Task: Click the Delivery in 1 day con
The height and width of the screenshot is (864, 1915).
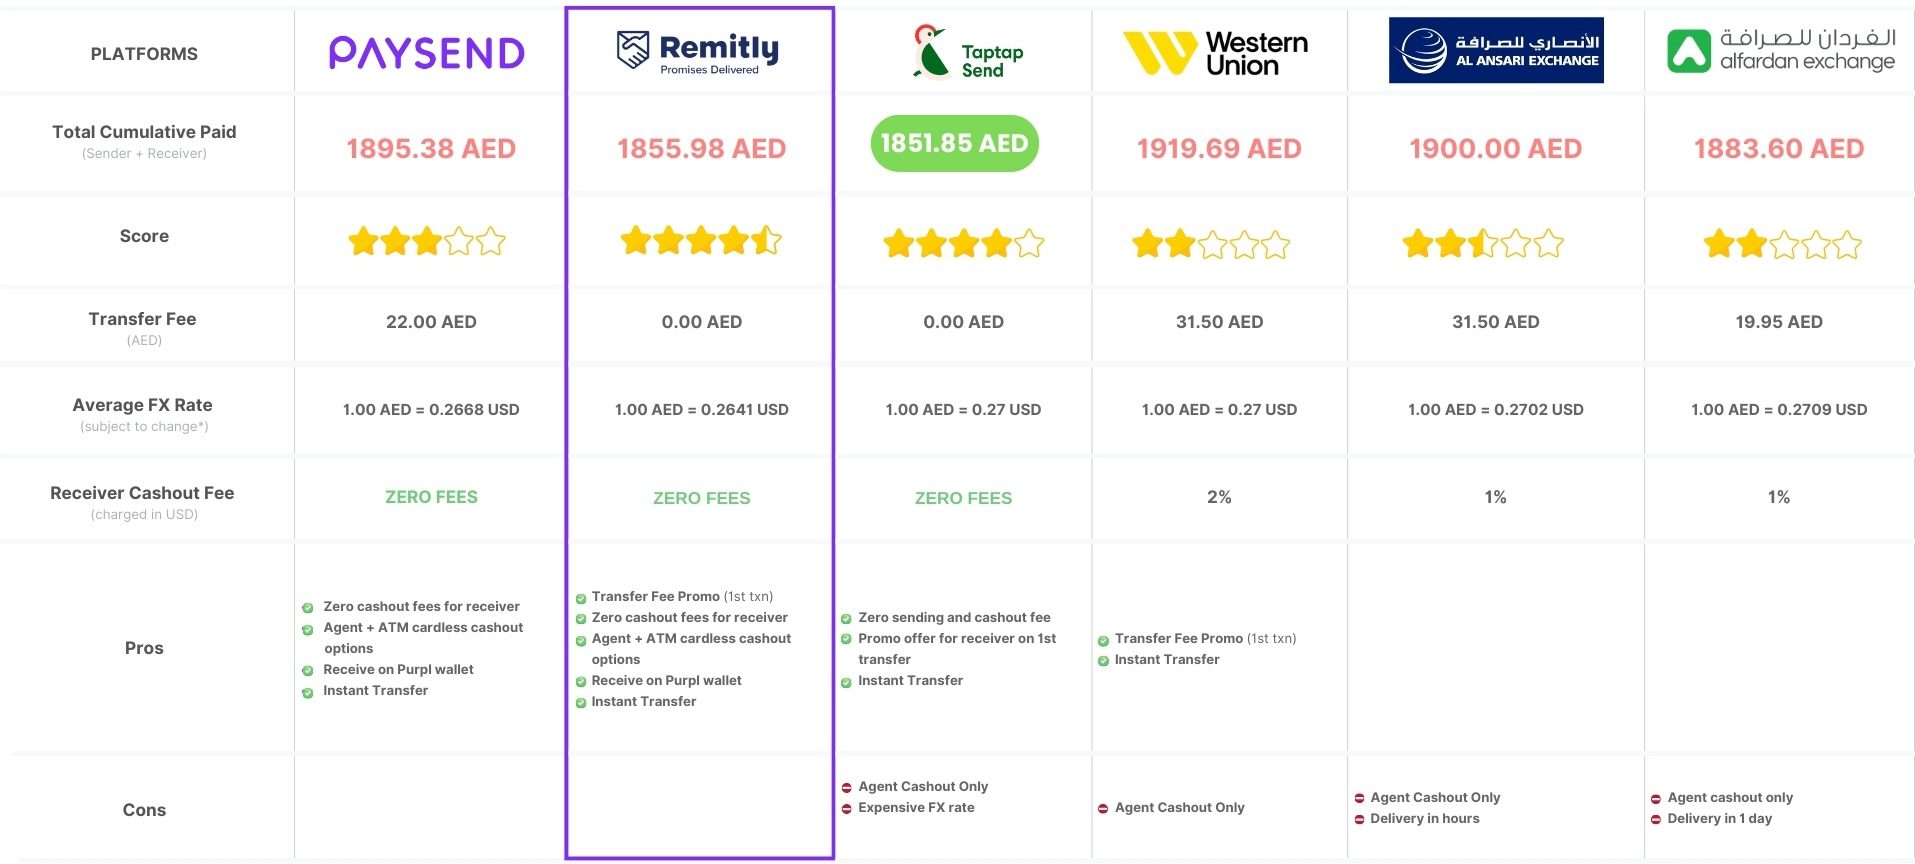Action: [1719, 819]
